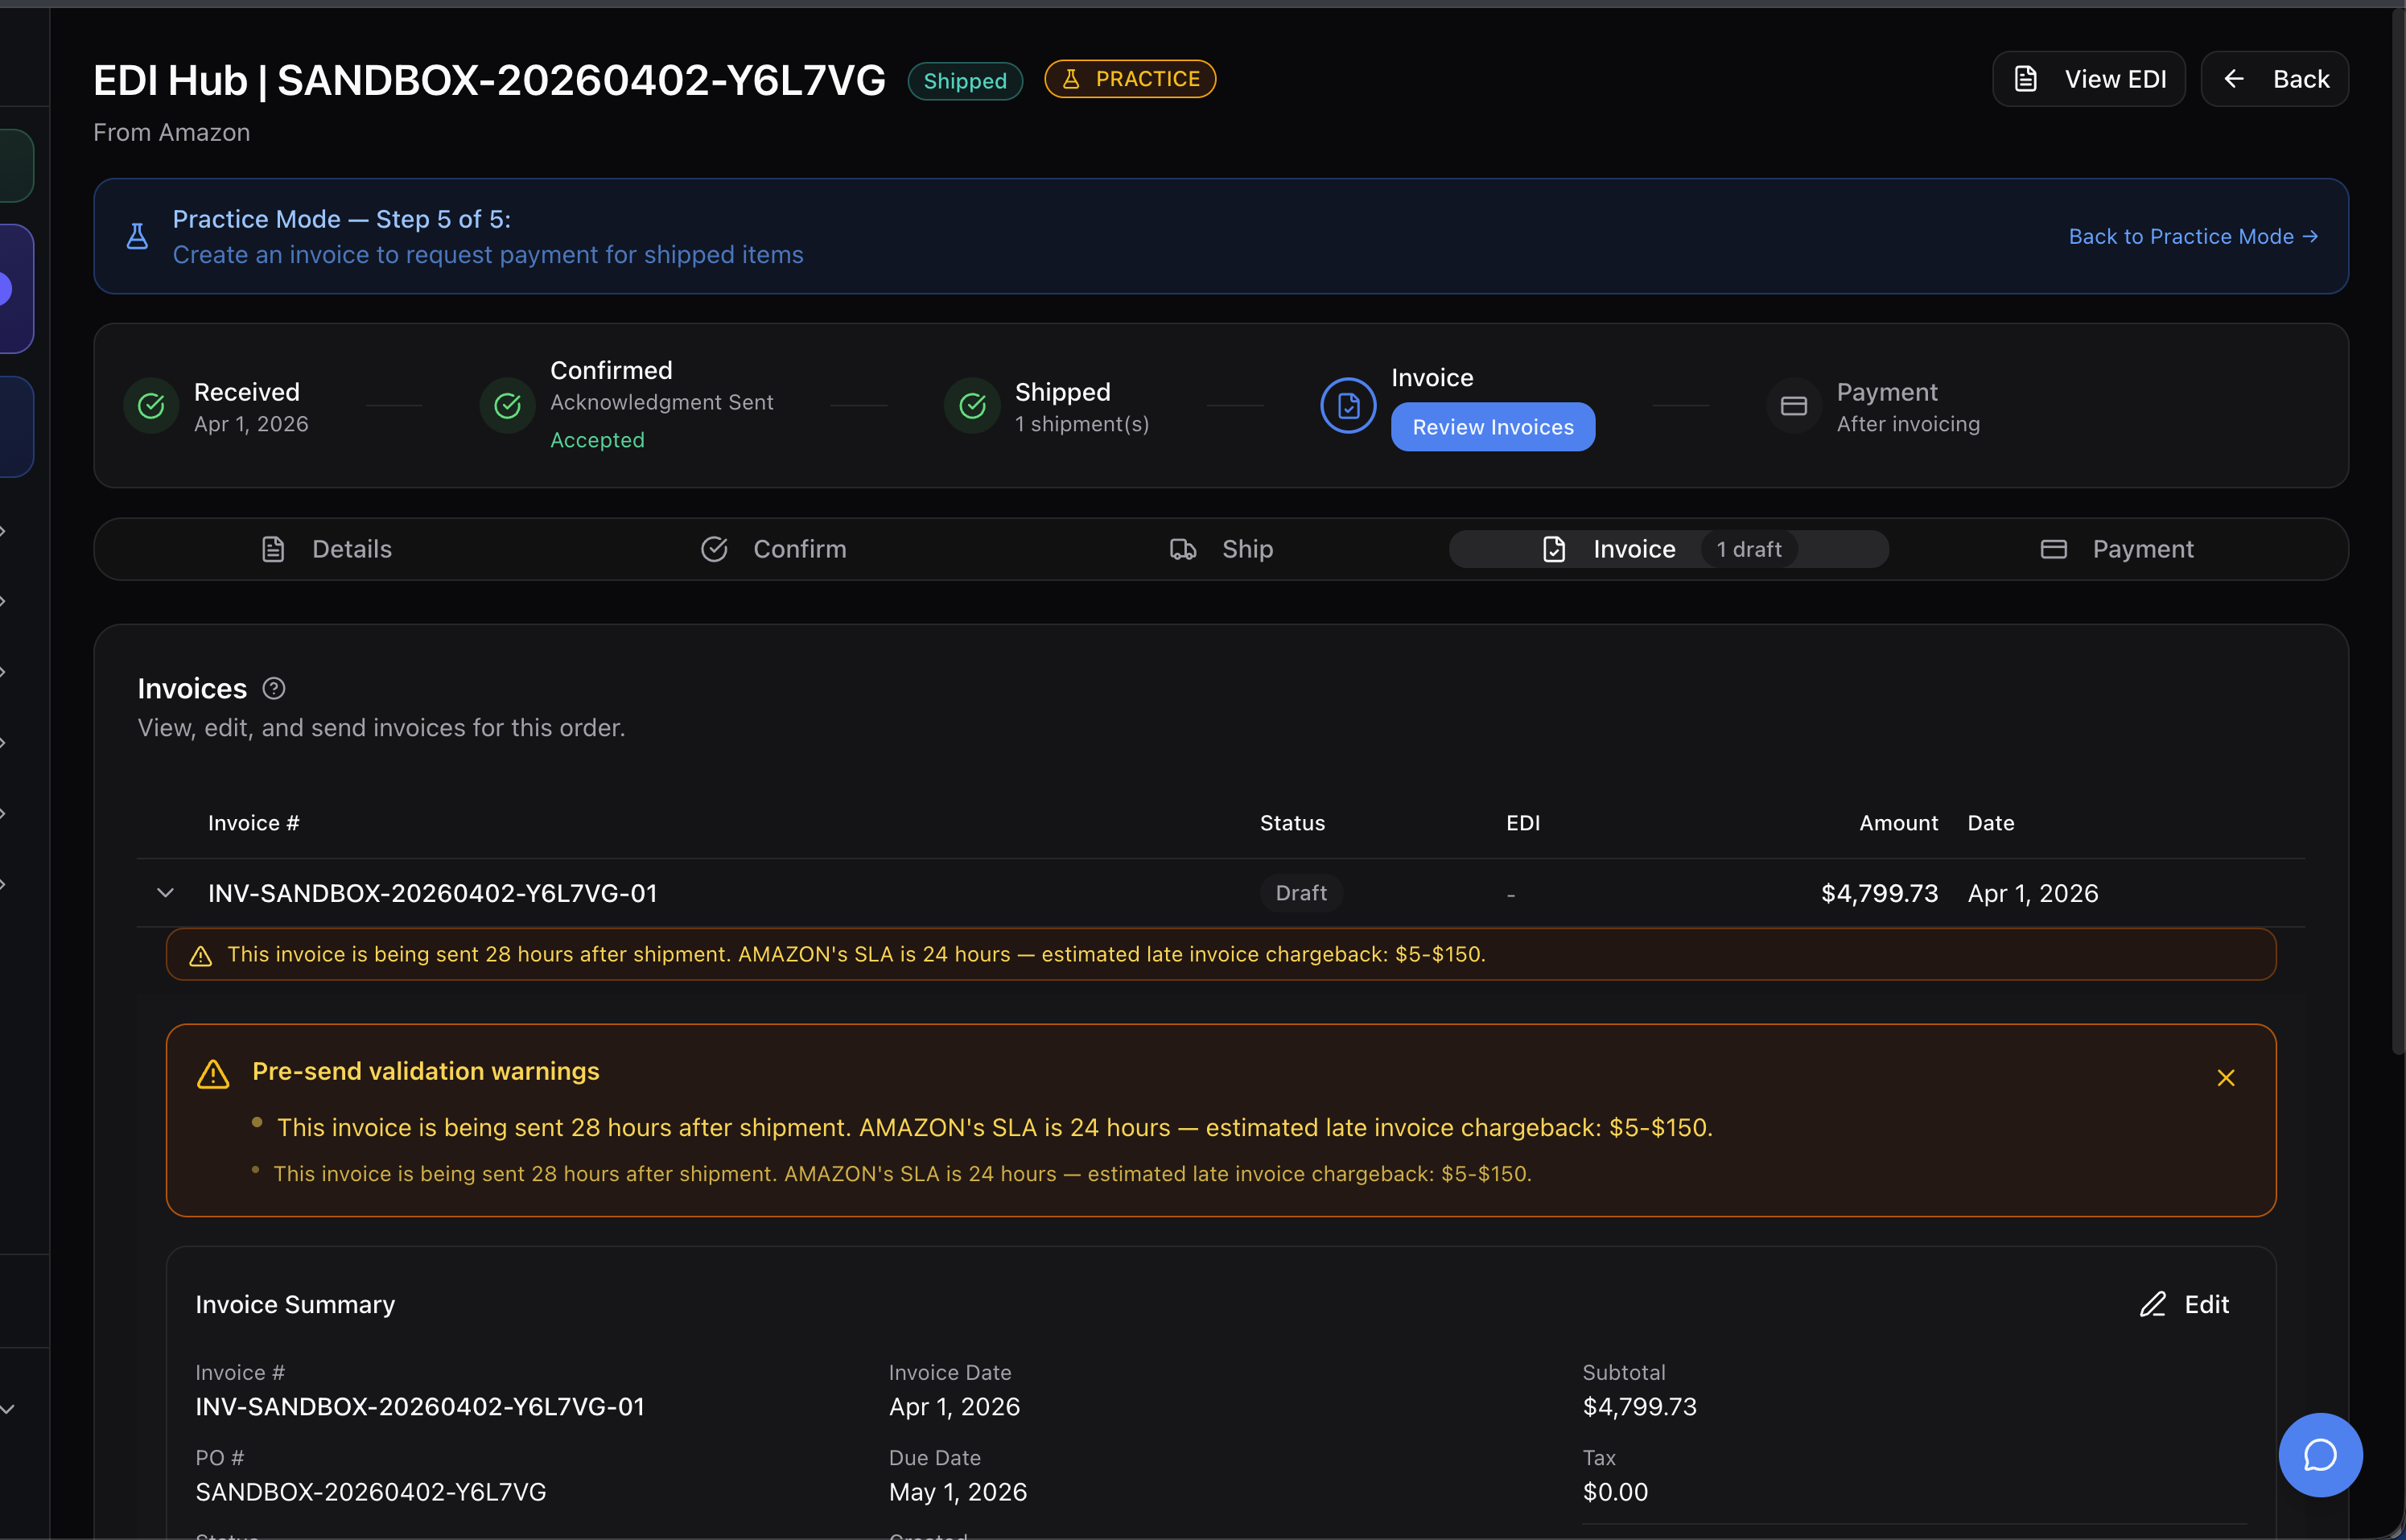Click the Subtotal $4,799.73 value in summary
2406x1540 pixels.
click(1639, 1407)
